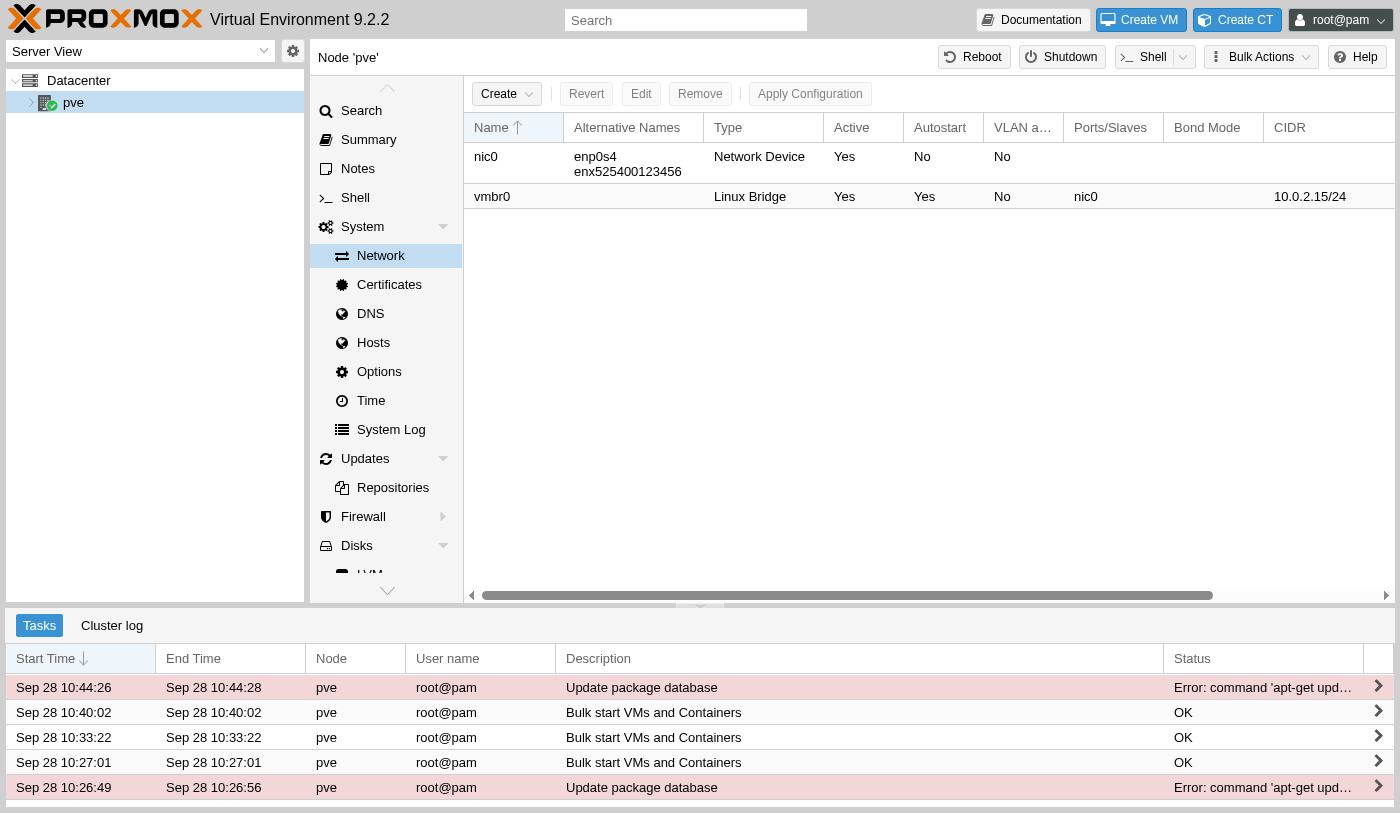The image size is (1400, 813).
Task: Sort tasks by the Status header
Action: [x=1263, y=659]
